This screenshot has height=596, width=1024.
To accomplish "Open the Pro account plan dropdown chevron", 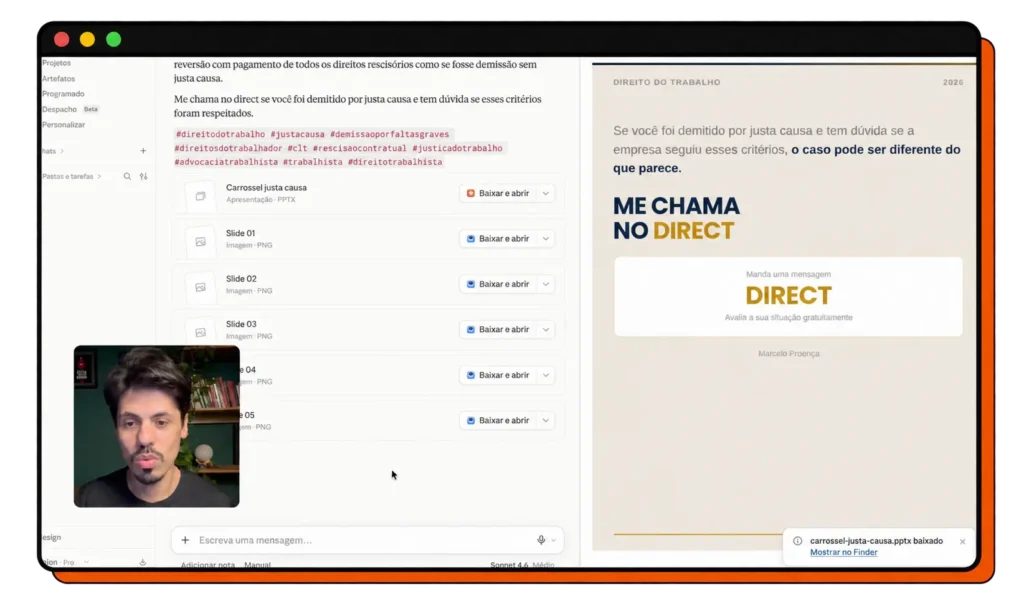I will pos(86,562).
